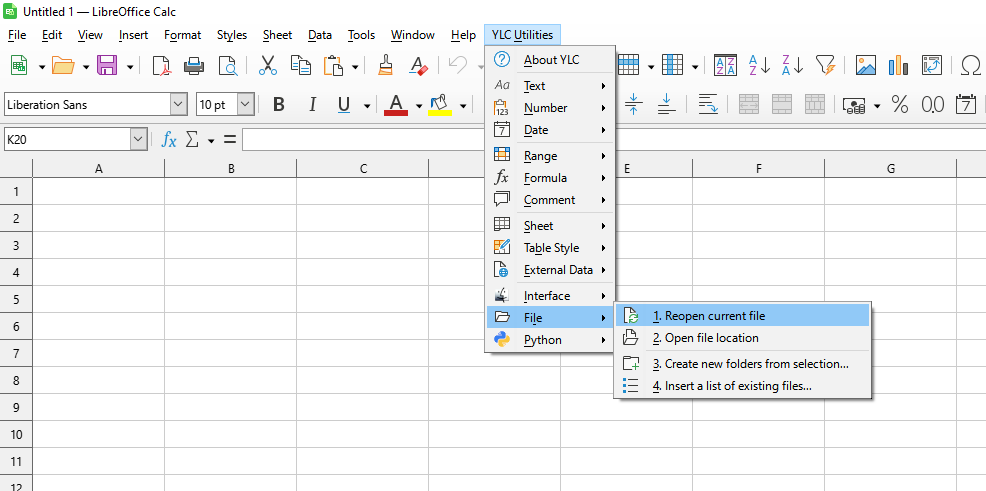Screen dimensions: 986x491
Task: Open the Name Box dropdown arrow
Action: coord(138,140)
